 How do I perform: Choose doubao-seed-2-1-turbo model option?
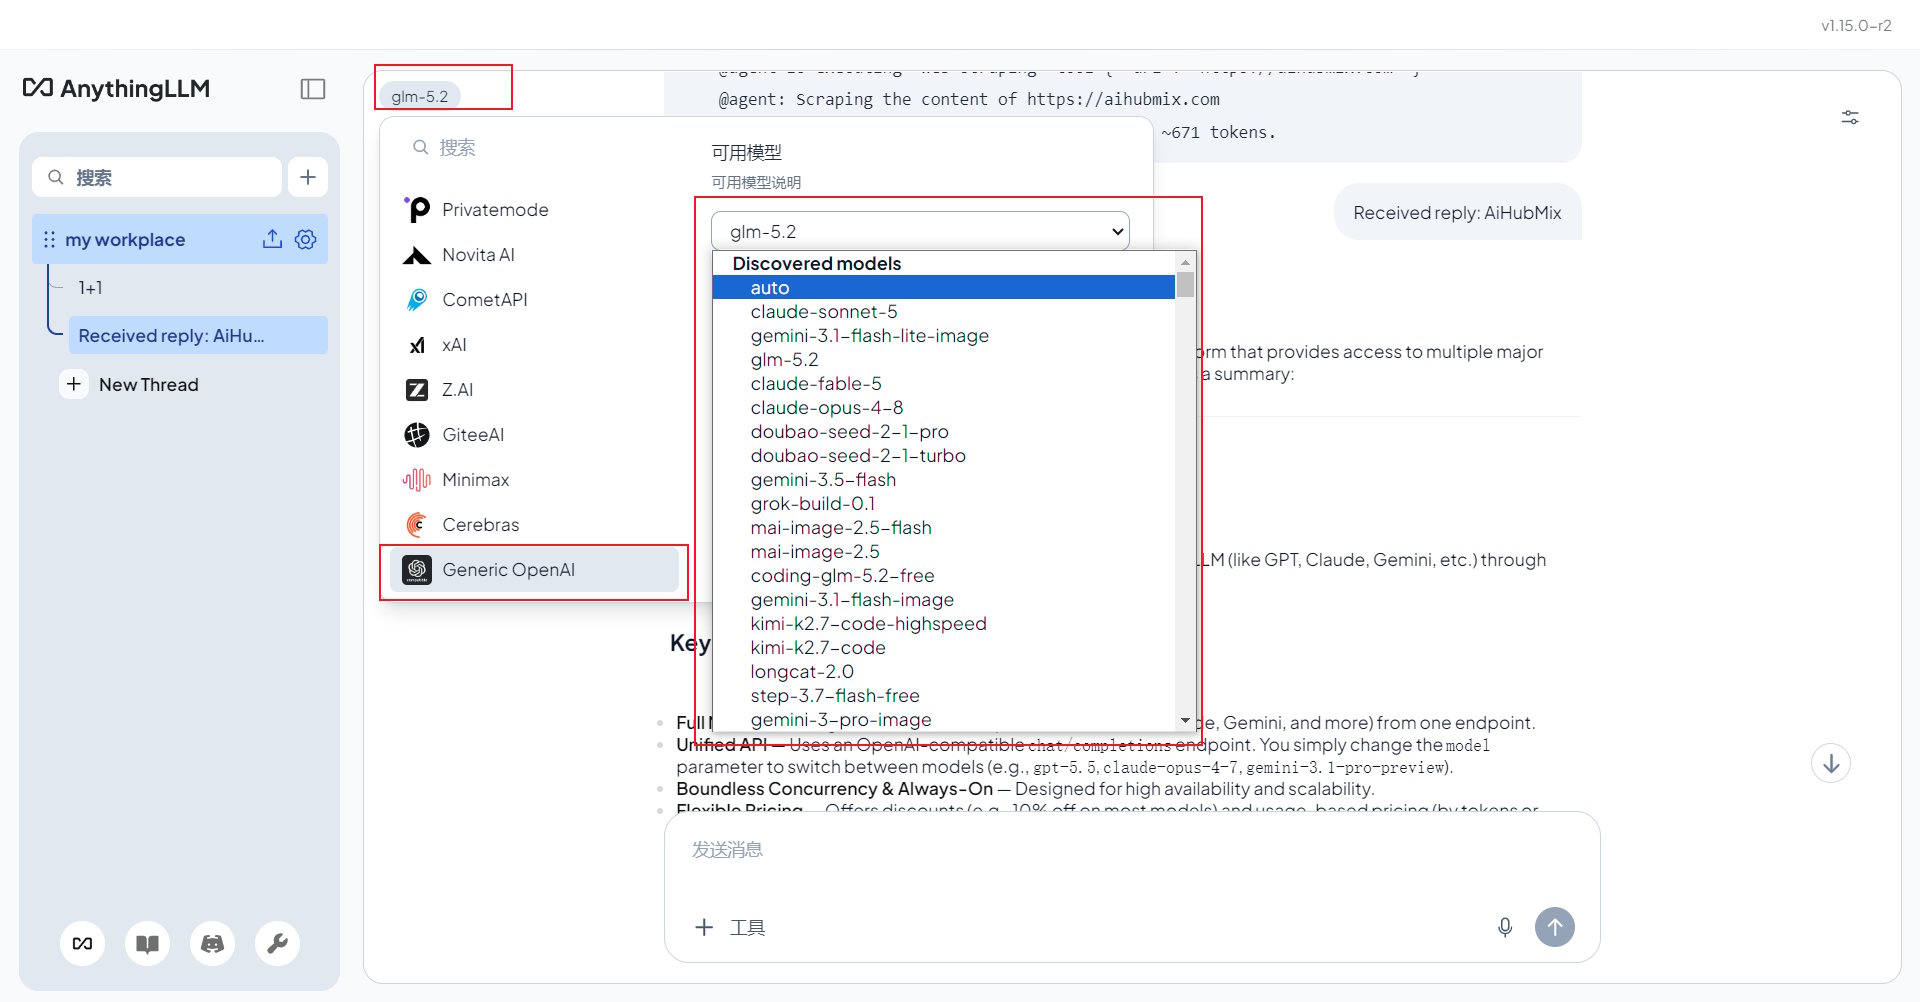point(944,456)
